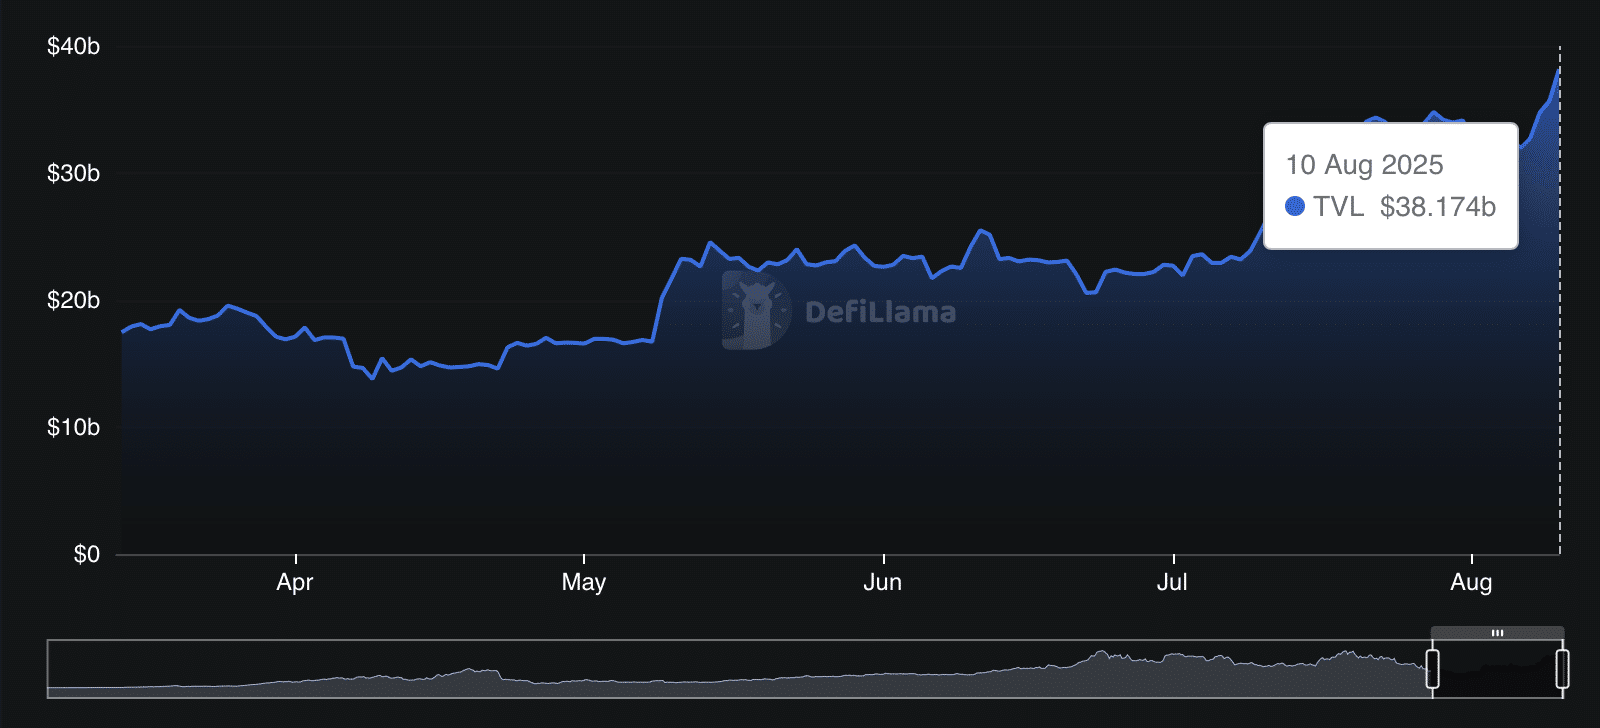Click the $20b y-axis label
The image size is (1600, 728).
tap(73, 301)
